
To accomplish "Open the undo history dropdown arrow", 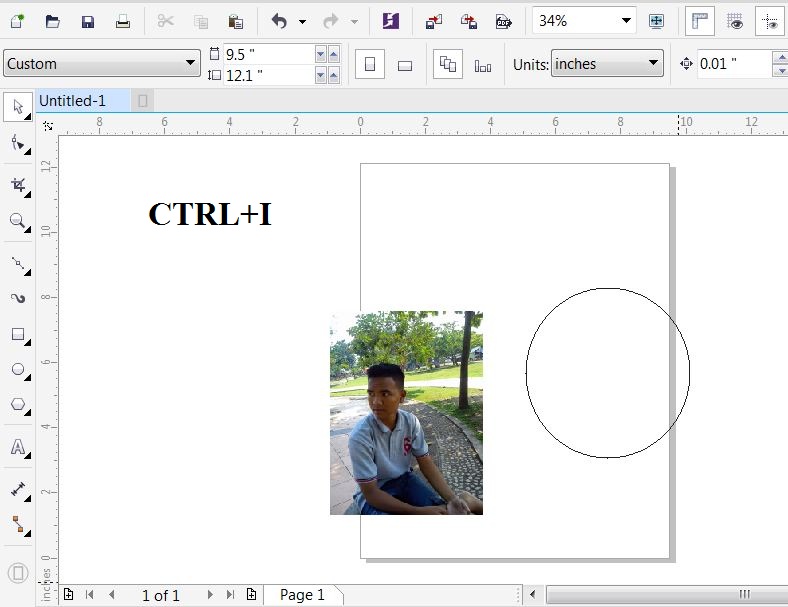I will [x=302, y=22].
